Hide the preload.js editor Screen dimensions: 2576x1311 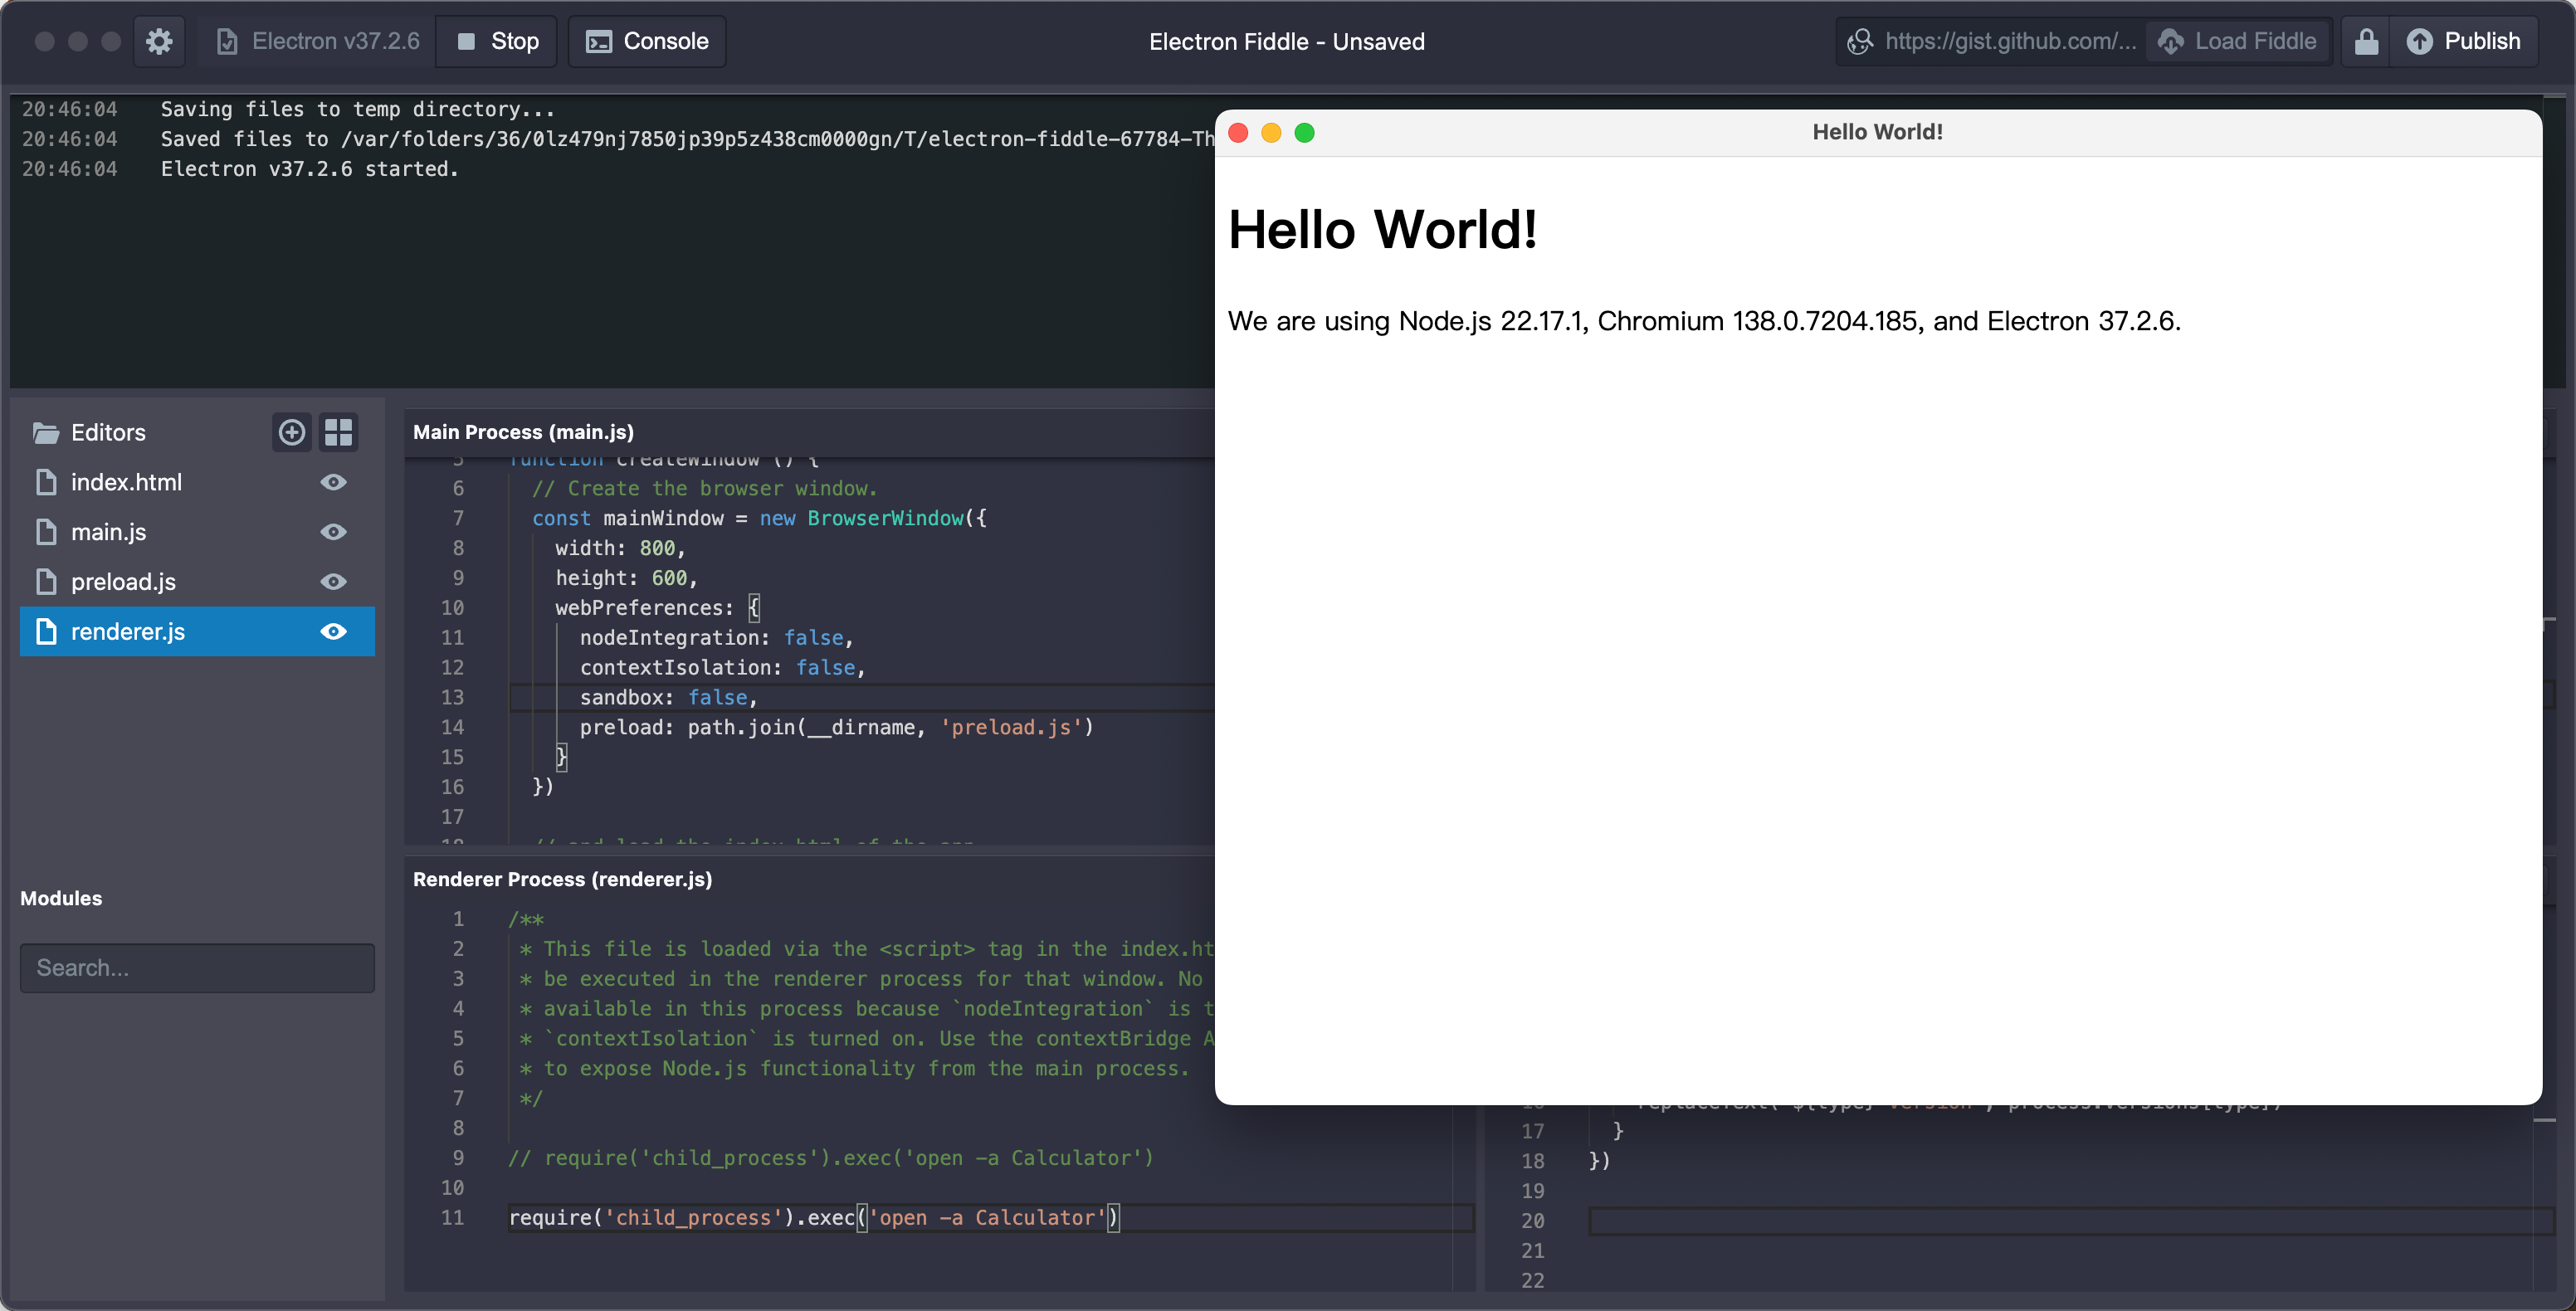click(x=333, y=582)
